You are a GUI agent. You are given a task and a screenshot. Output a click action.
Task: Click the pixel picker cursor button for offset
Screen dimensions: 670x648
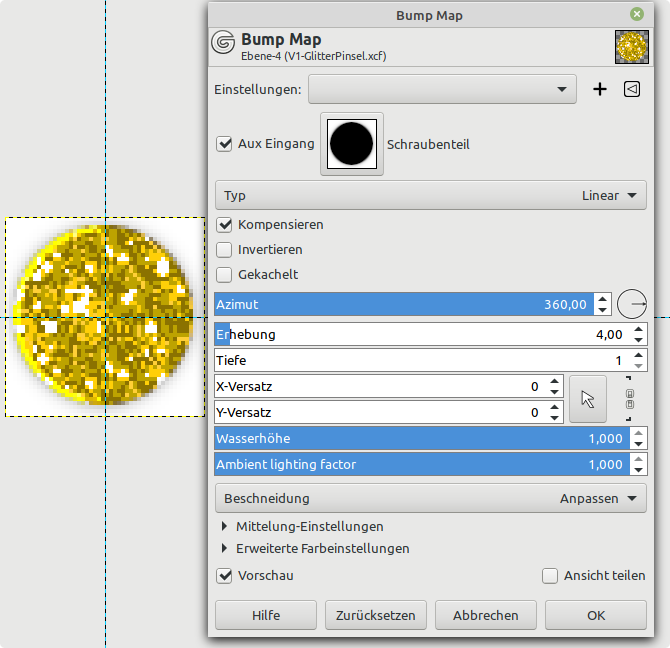tap(587, 399)
